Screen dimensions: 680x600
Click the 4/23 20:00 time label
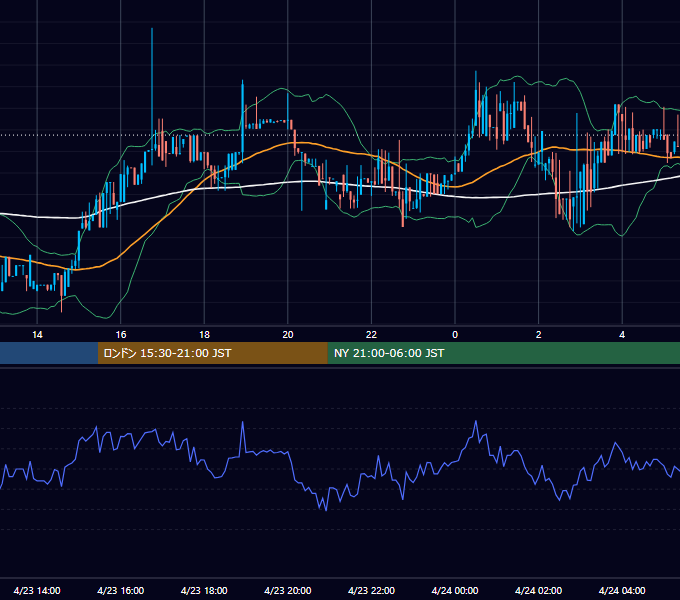[x=288, y=590]
